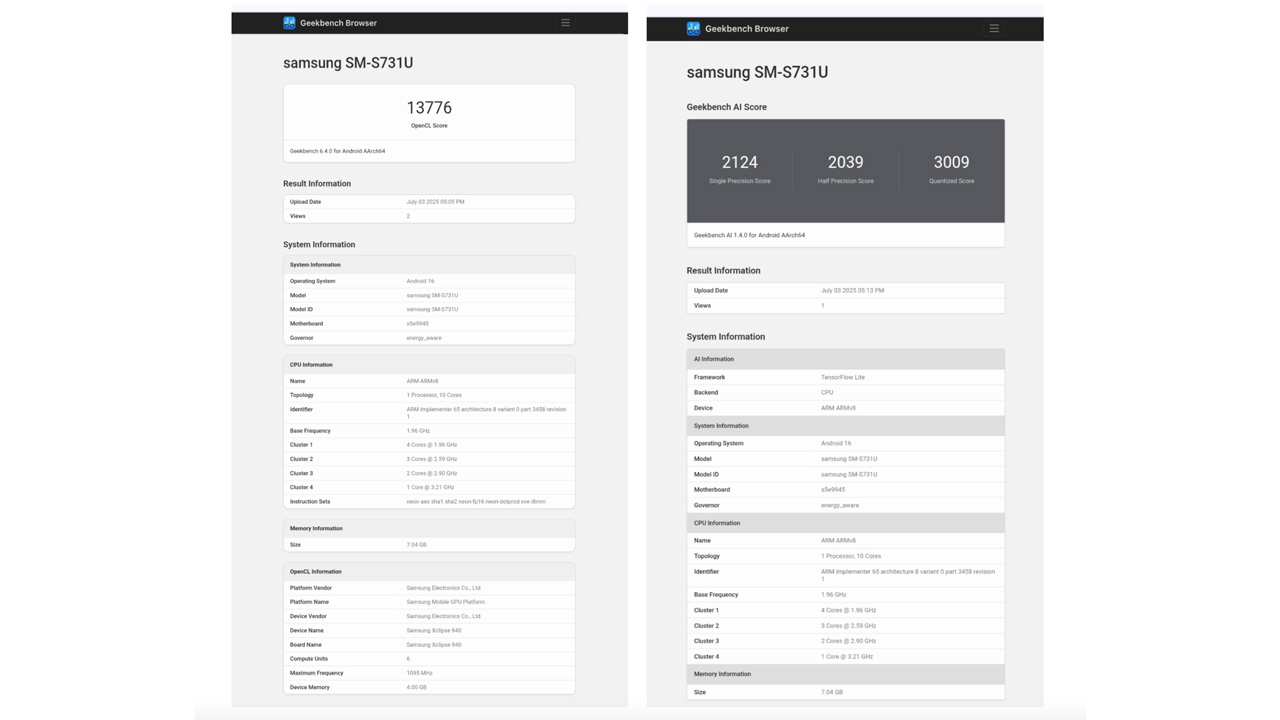Click the Views label on the AI page
Screen dimensions: 1280x720
703,306
